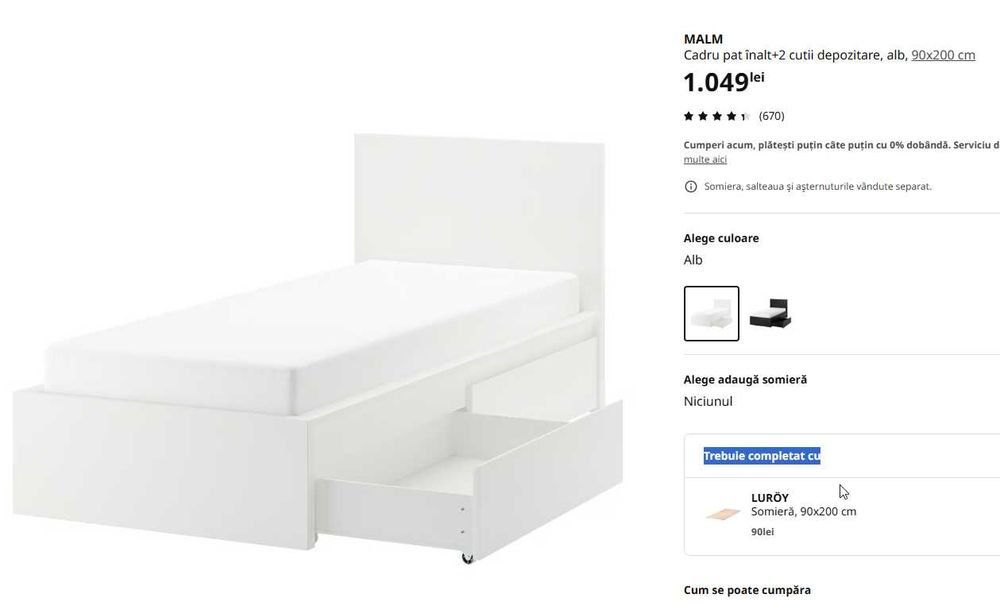Expand the 'Alege adaugă somieră' section

(x=745, y=379)
